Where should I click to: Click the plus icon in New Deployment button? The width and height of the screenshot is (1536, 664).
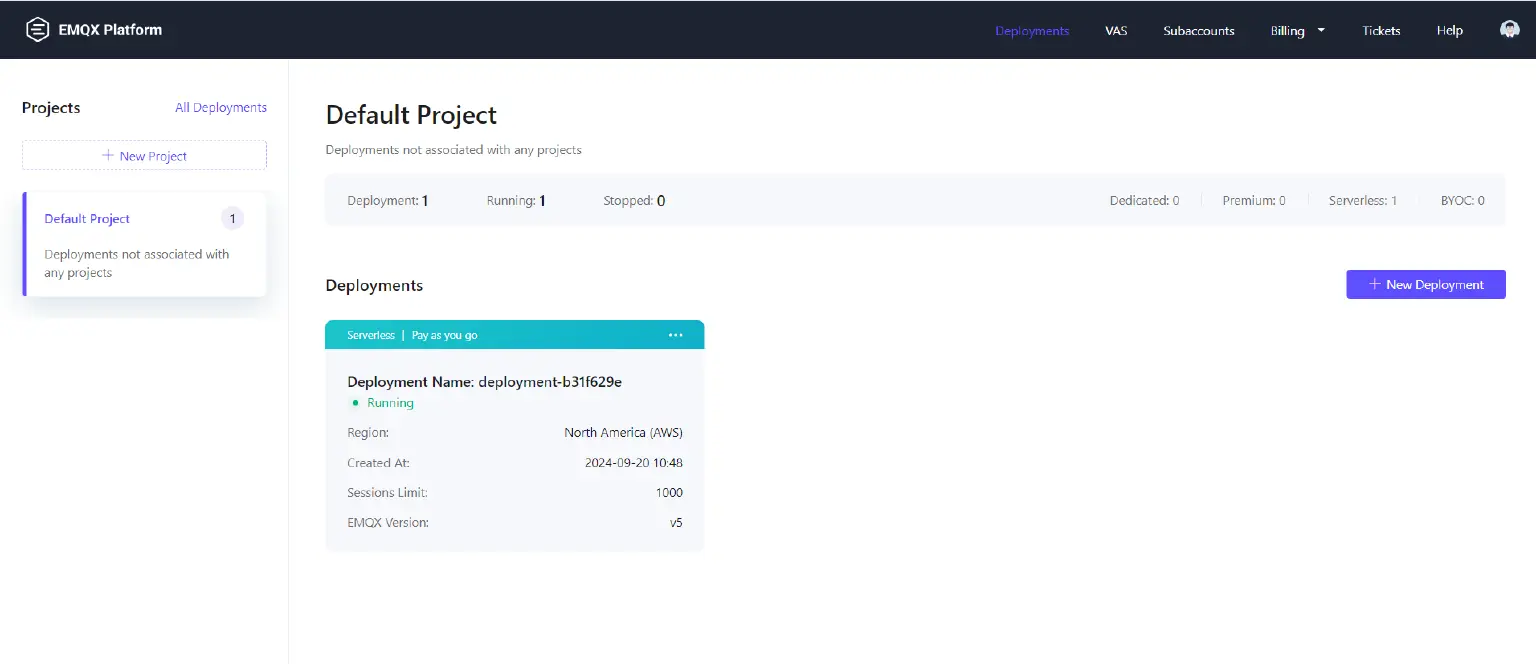(1374, 284)
